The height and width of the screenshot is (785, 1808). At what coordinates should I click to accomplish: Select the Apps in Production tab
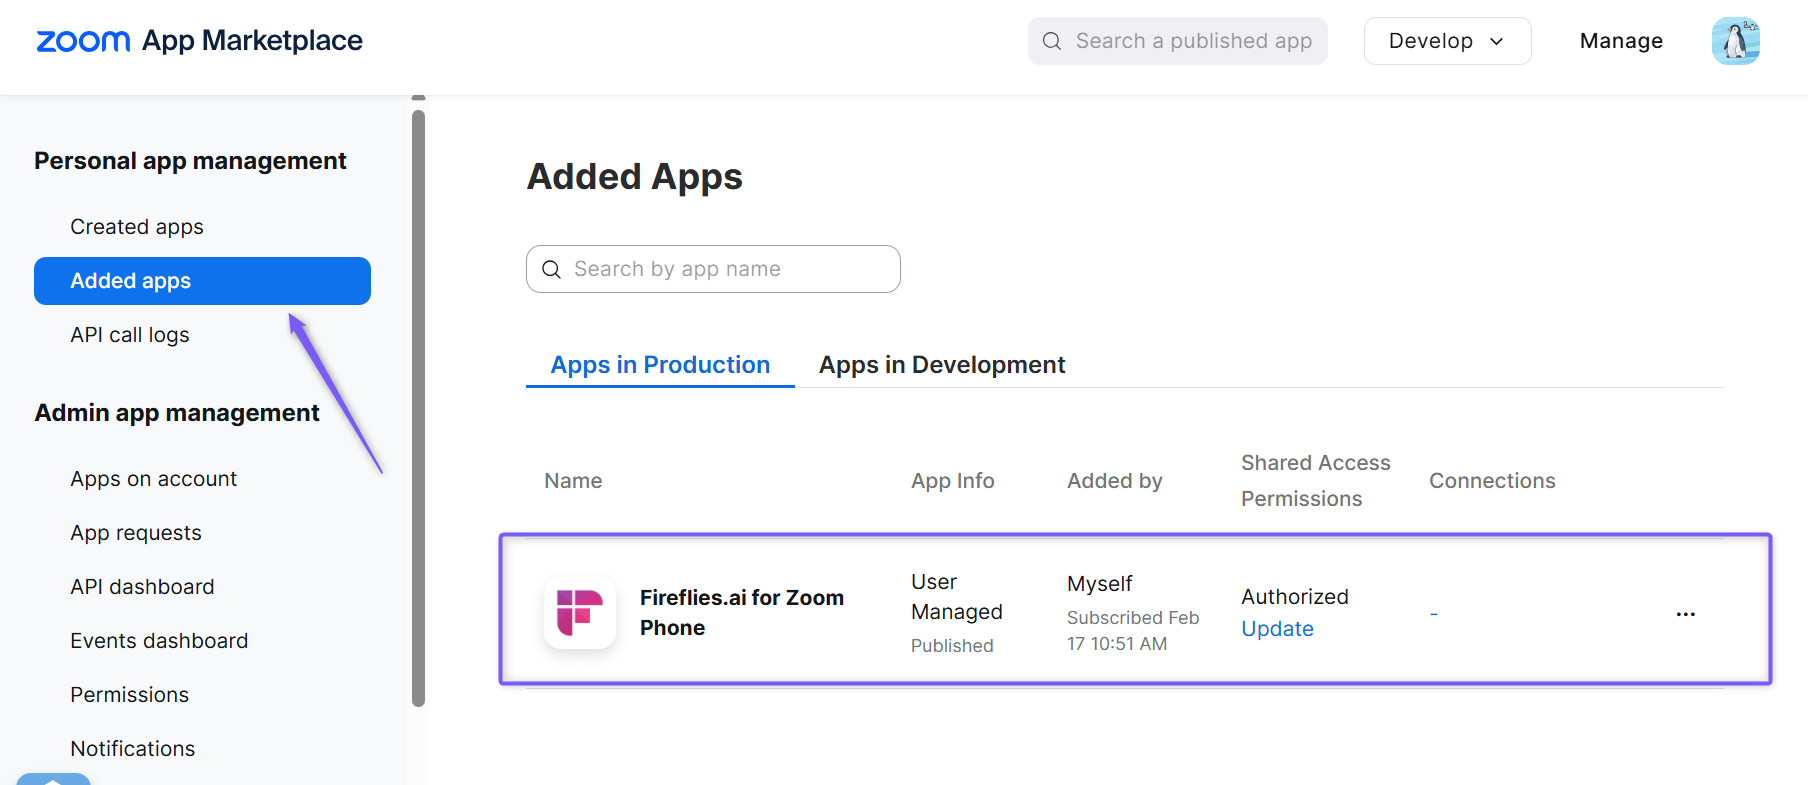[x=660, y=365]
